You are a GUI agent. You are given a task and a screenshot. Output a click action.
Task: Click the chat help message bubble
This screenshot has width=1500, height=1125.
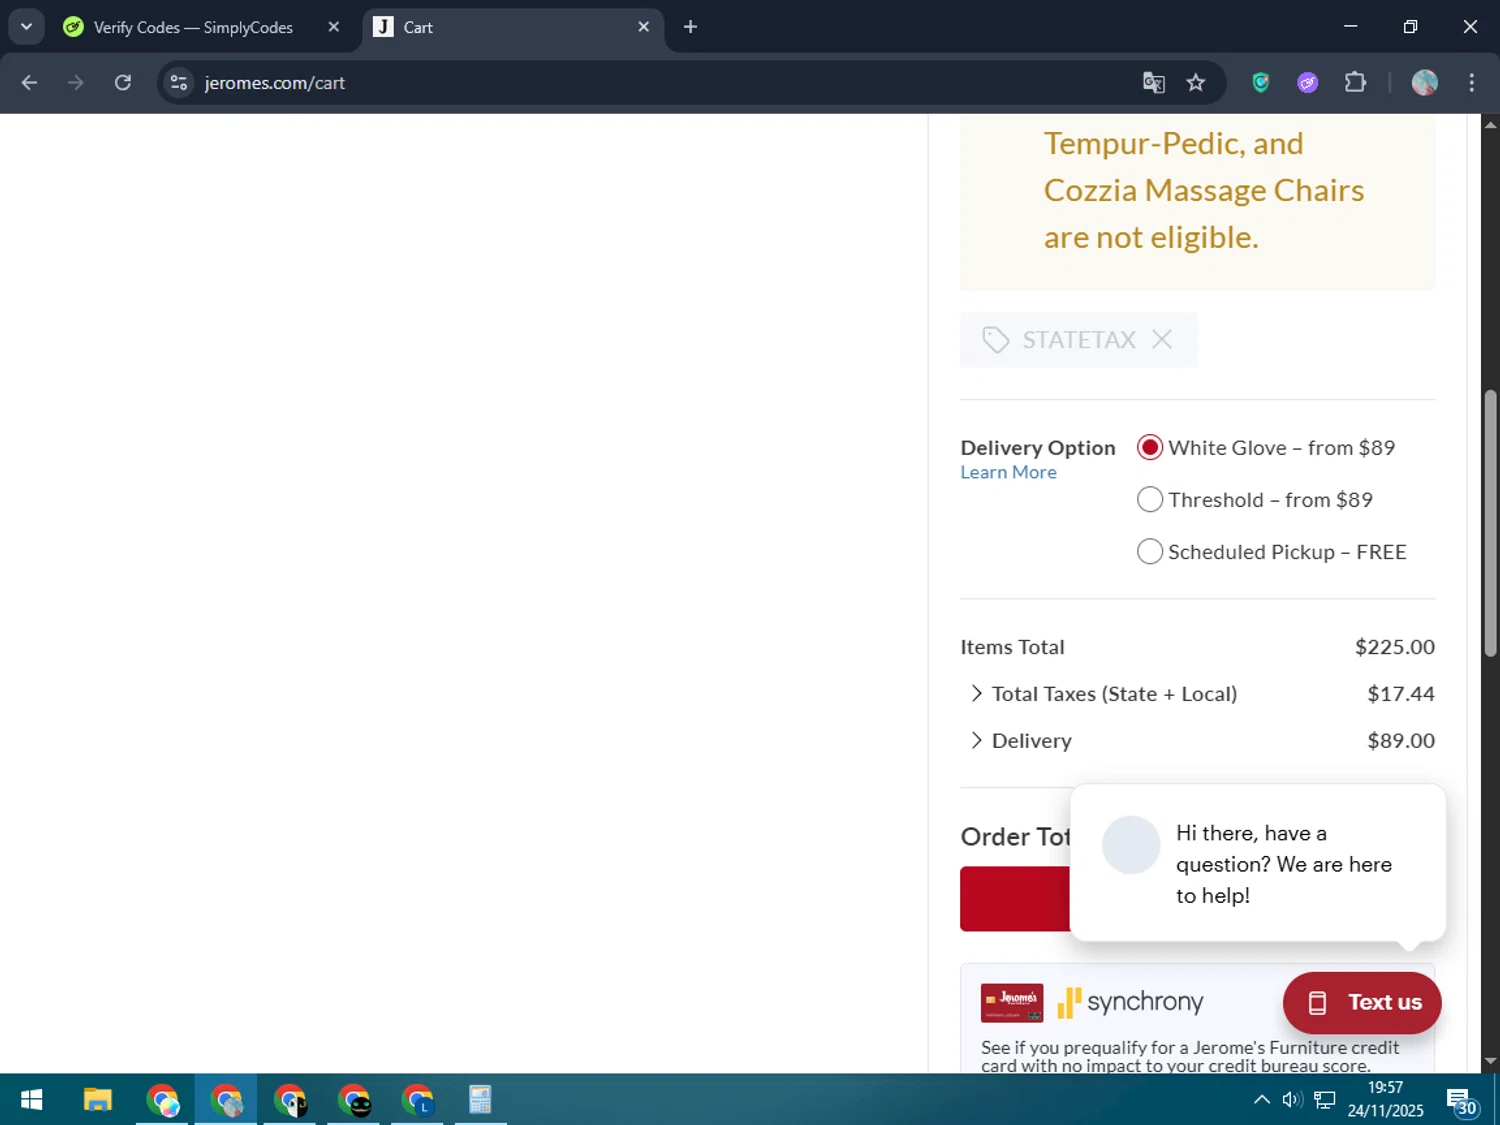point(1258,864)
